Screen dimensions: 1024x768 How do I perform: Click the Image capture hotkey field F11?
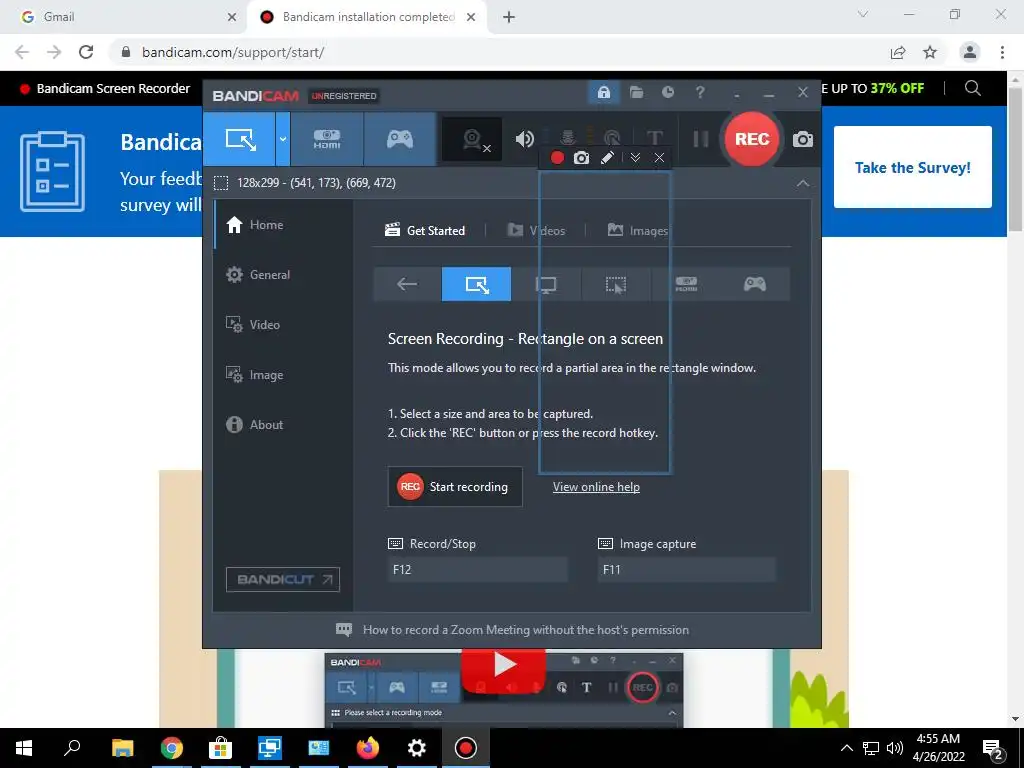686,569
